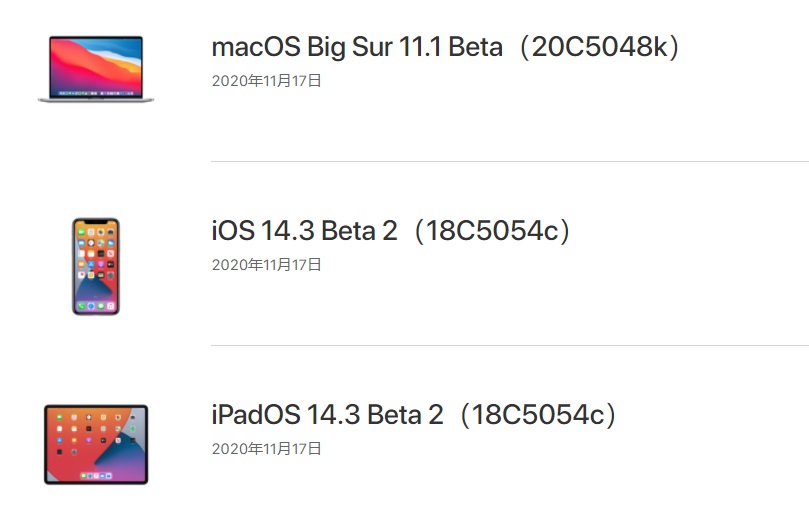809x512 pixels.
Task: Open the iOS 14.3 Beta 2 title
Action: [x=304, y=231]
